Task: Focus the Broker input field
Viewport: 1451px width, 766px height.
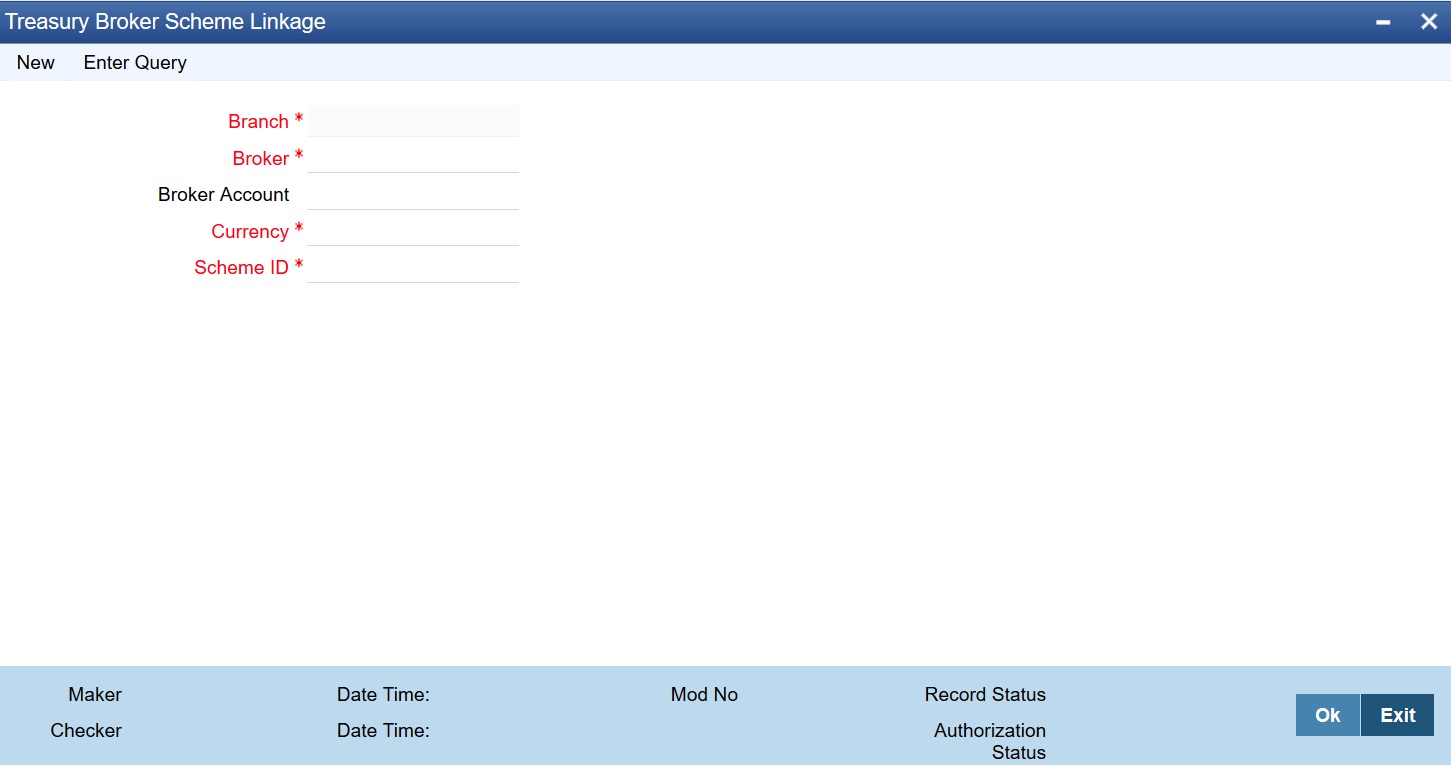Action: tap(413, 158)
